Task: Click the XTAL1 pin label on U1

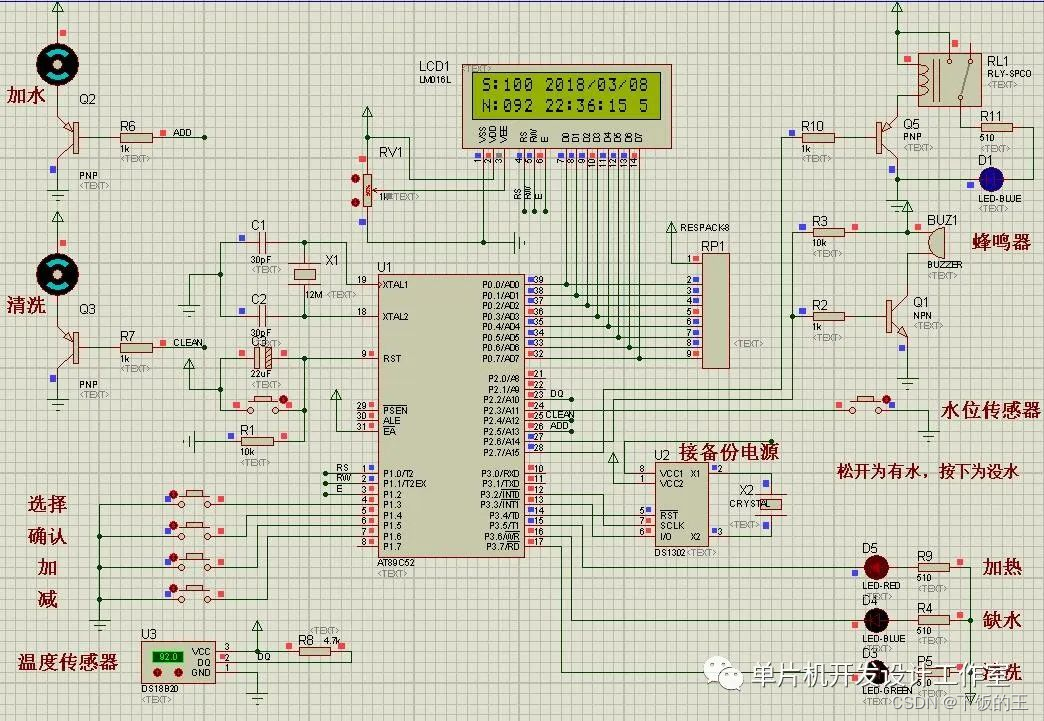Action: (x=395, y=285)
